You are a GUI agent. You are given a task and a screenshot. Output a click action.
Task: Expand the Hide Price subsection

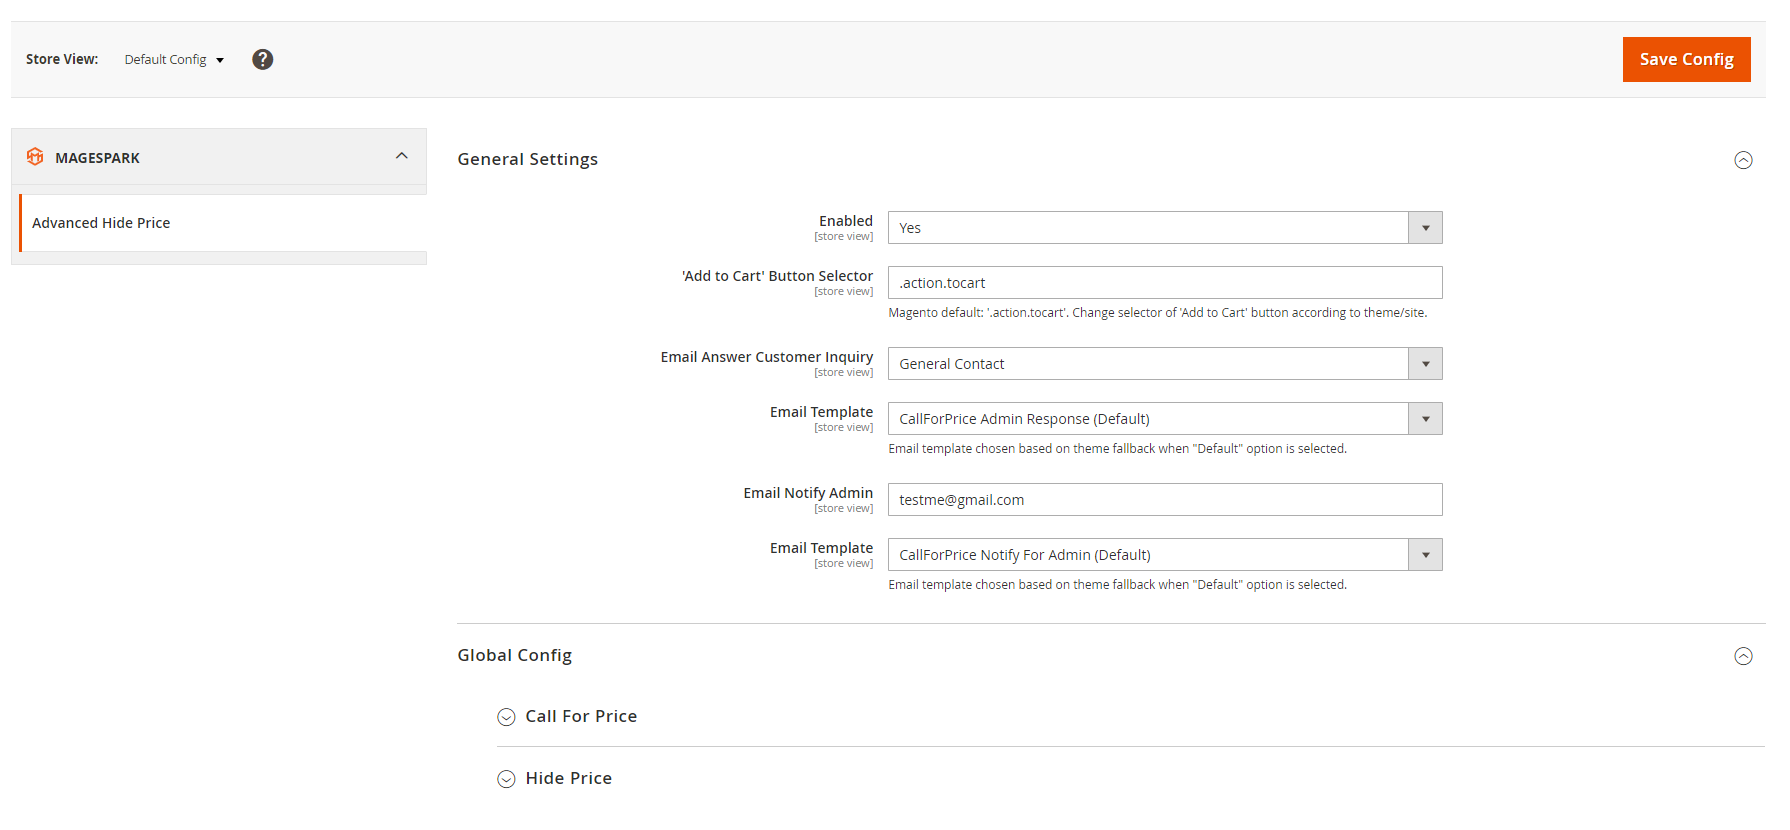[x=507, y=779]
